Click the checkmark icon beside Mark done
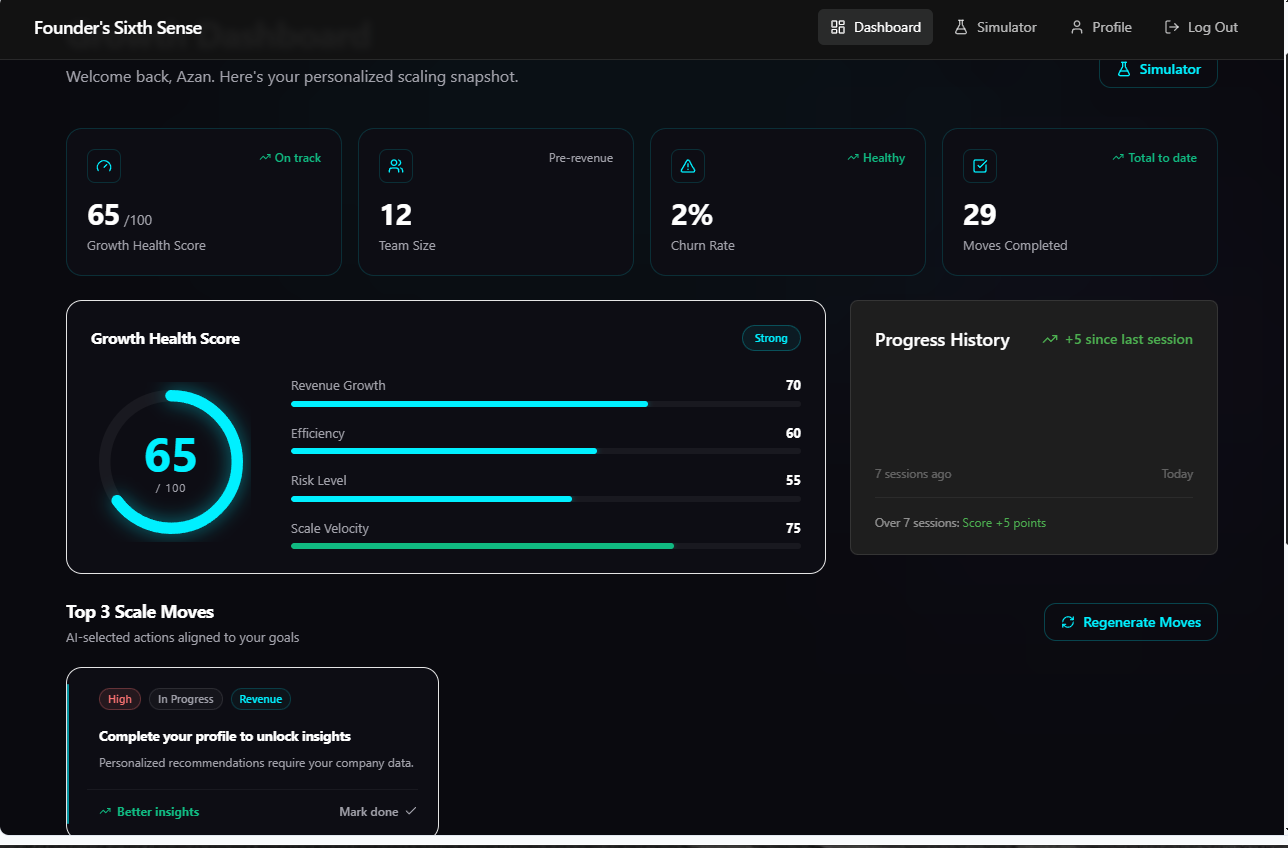The height and width of the screenshot is (848, 1288). click(410, 811)
